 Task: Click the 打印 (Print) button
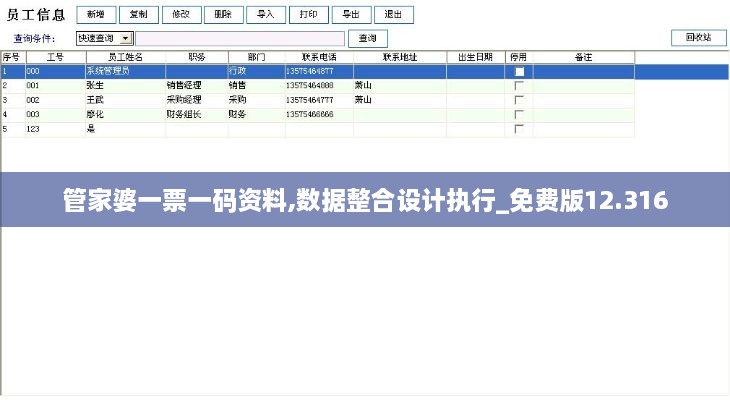[309, 15]
